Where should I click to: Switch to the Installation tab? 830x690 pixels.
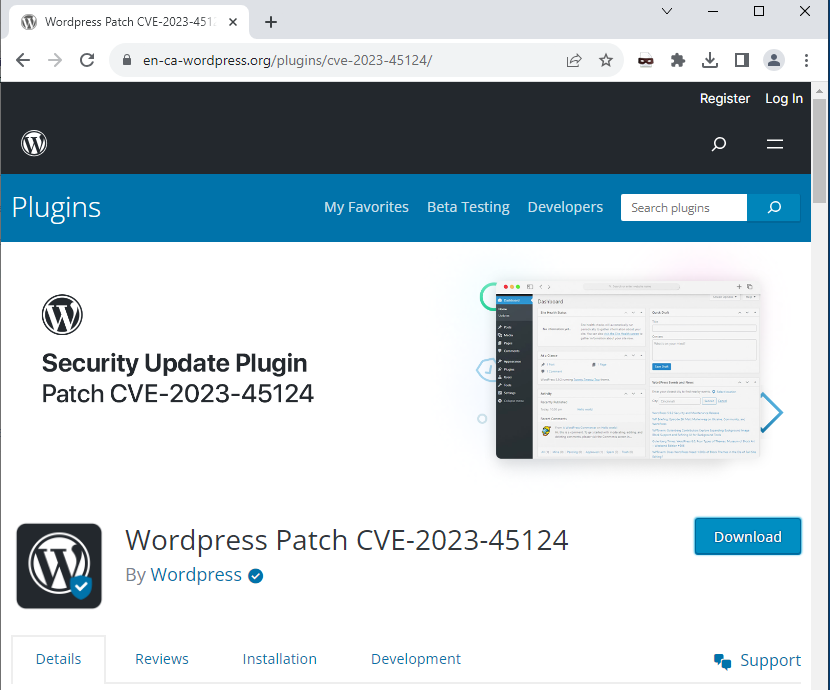(x=279, y=659)
